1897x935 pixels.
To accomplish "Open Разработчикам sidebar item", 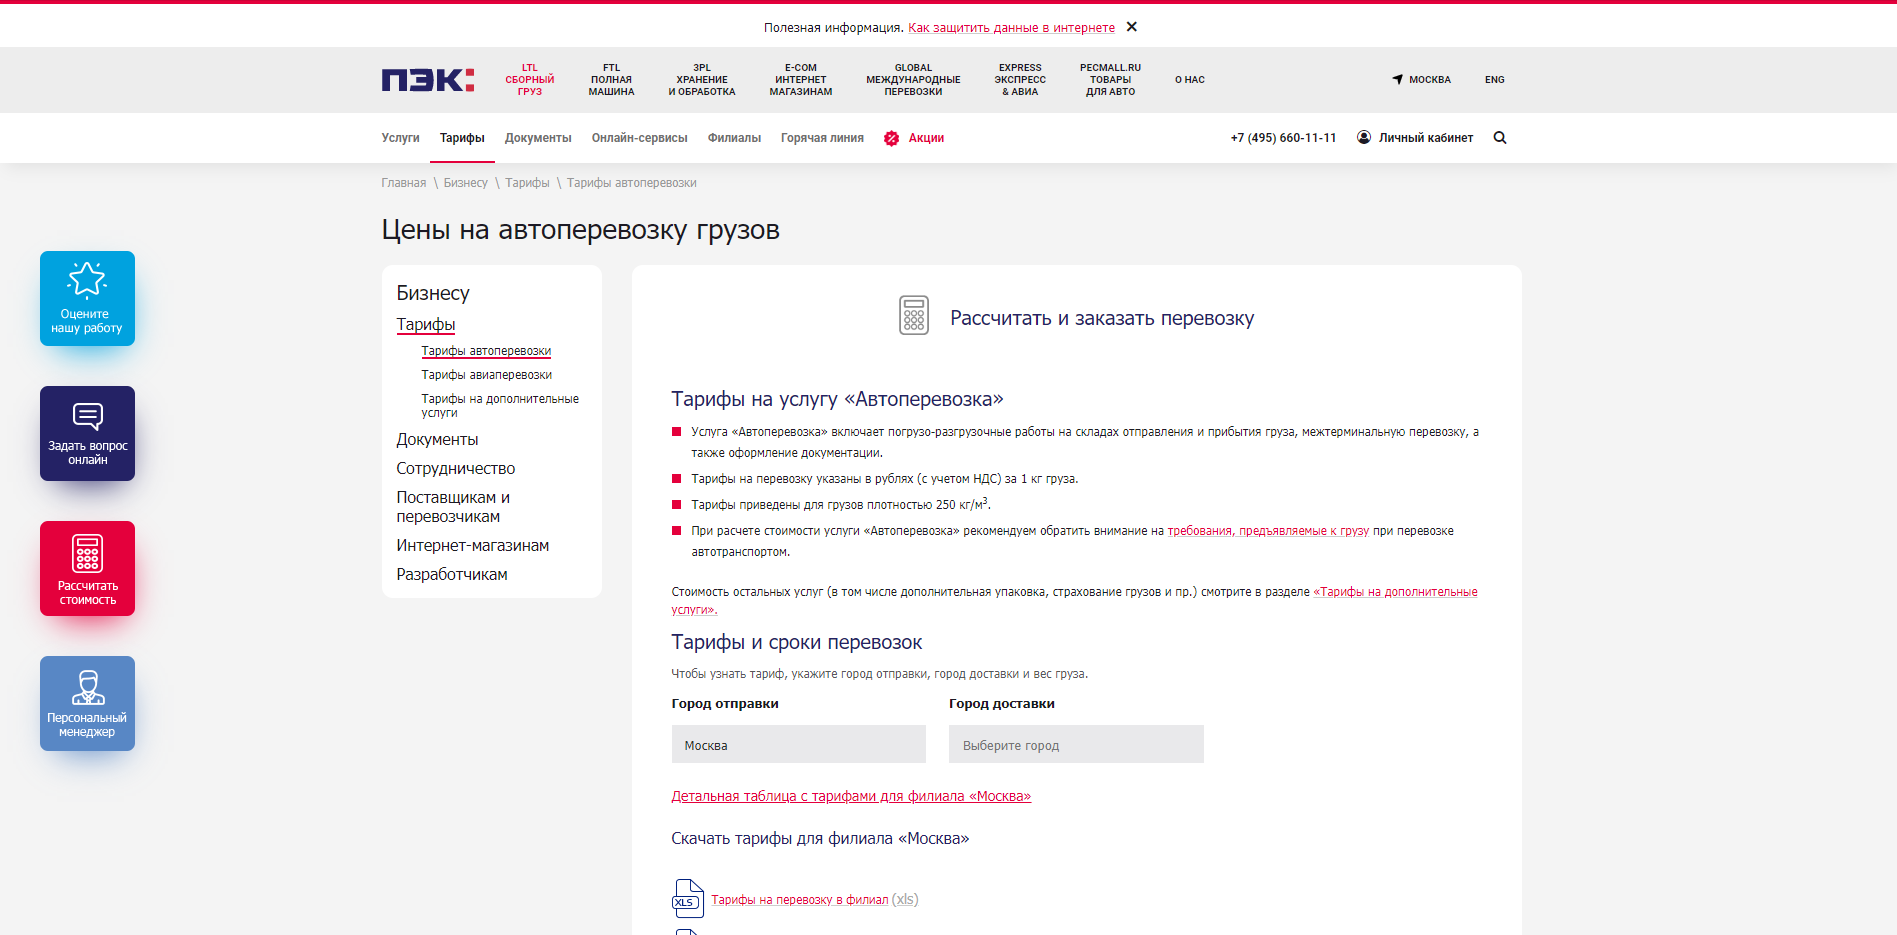I will tap(451, 575).
